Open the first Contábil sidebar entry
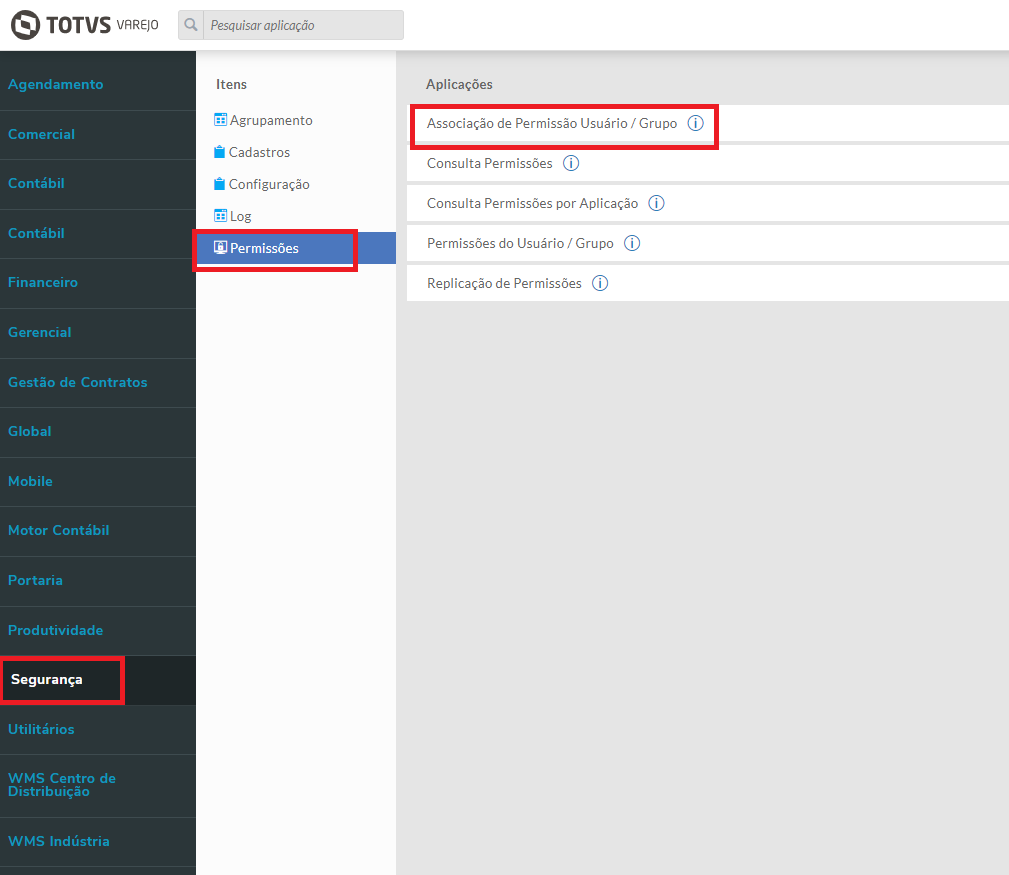The image size is (1009, 875). (98, 184)
